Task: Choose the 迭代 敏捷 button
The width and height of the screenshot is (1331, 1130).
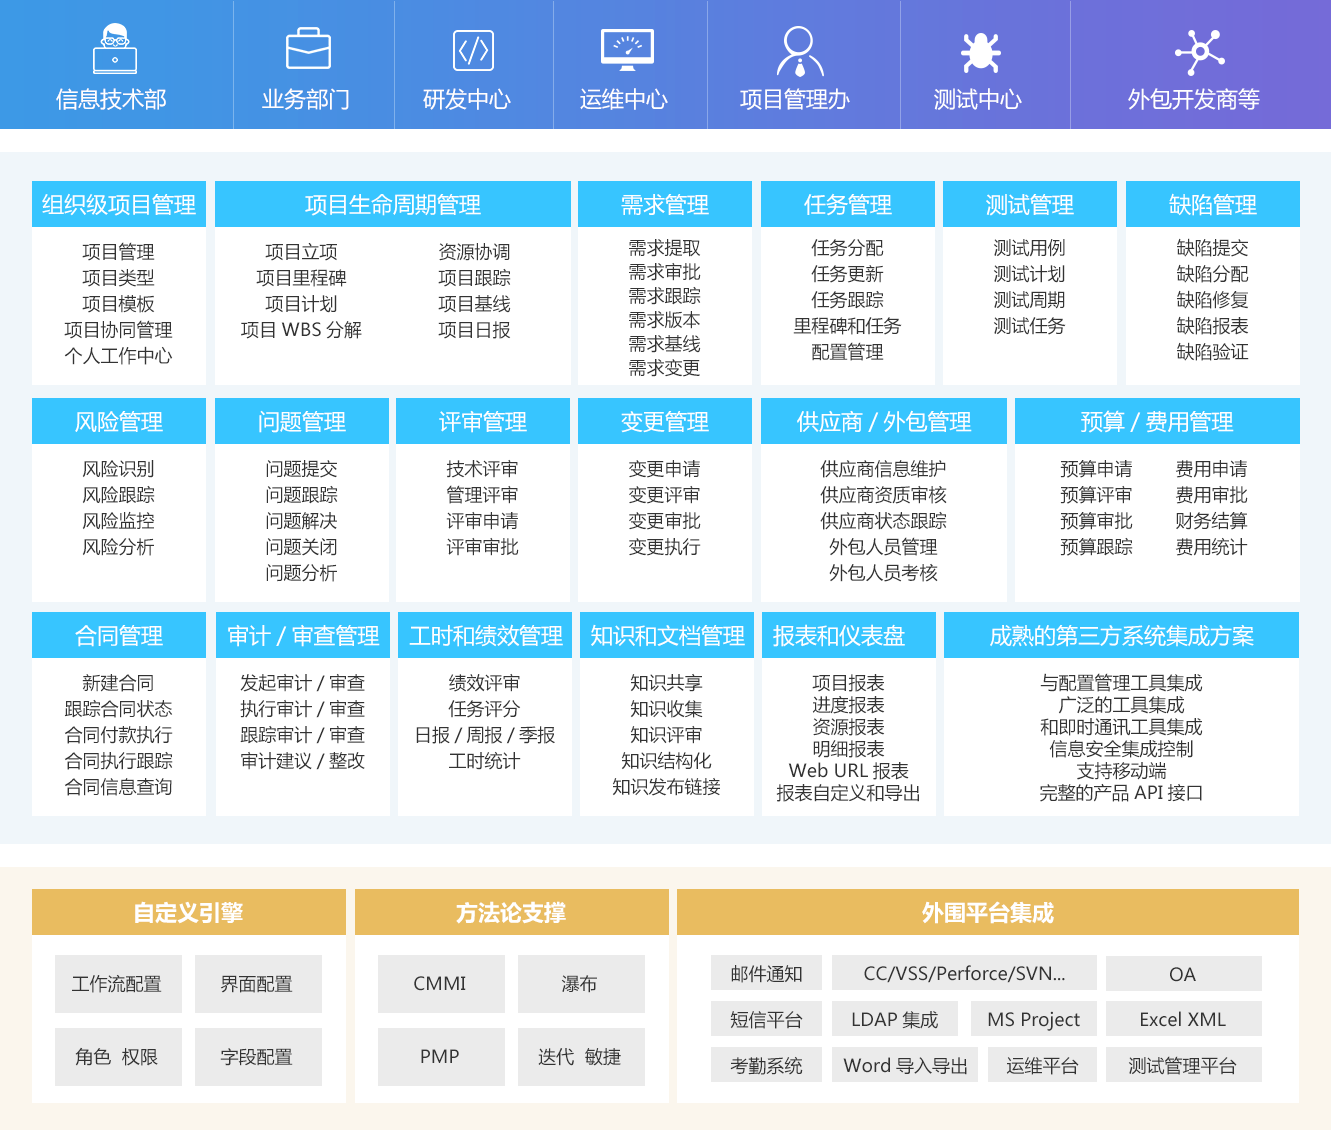Action: 581,1057
